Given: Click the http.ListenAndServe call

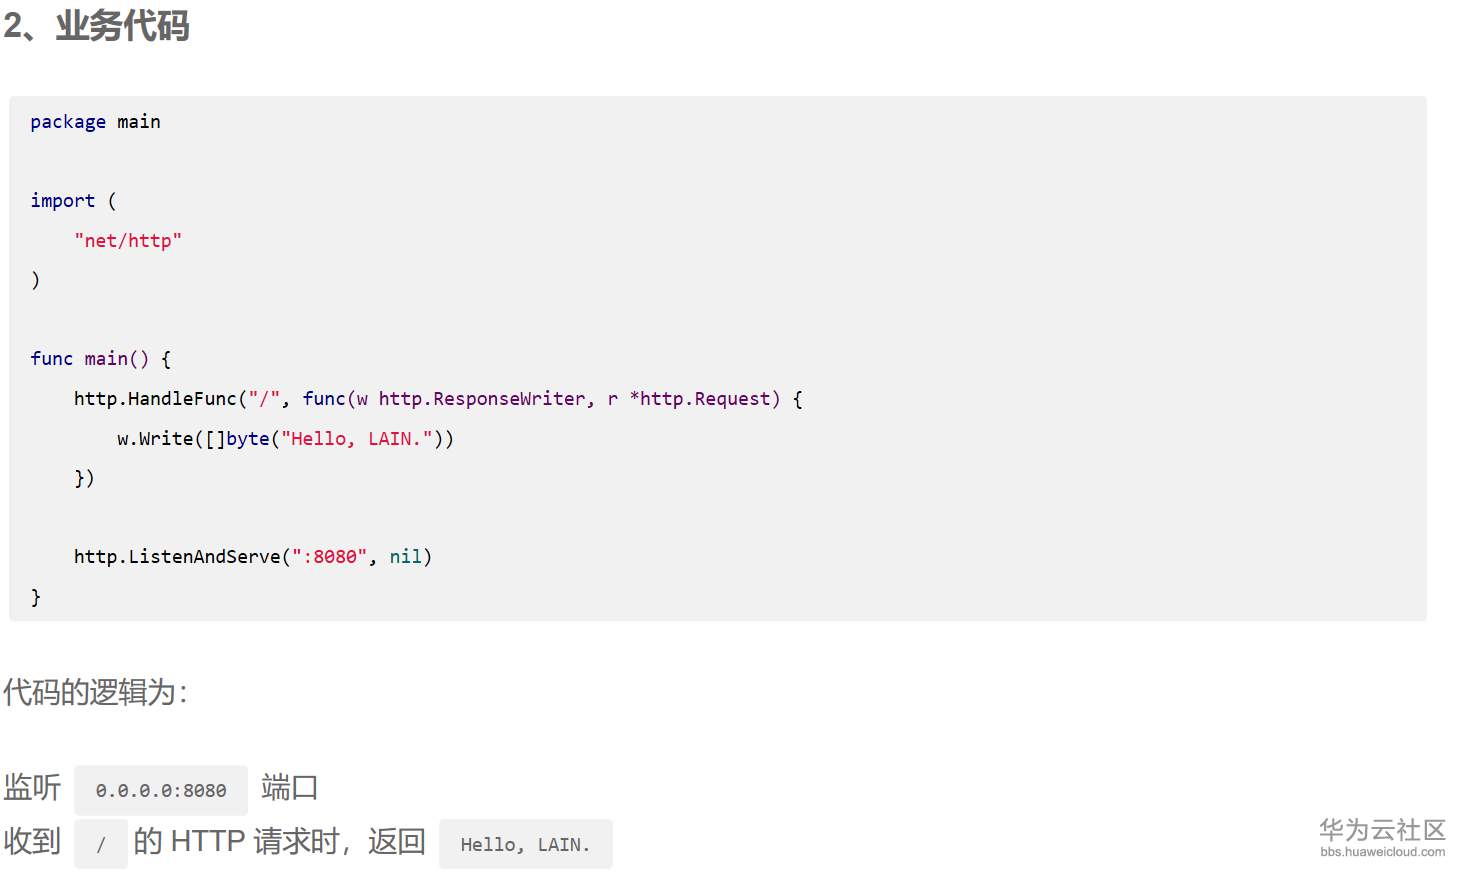Looking at the screenshot, I should [x=177, y=557].
